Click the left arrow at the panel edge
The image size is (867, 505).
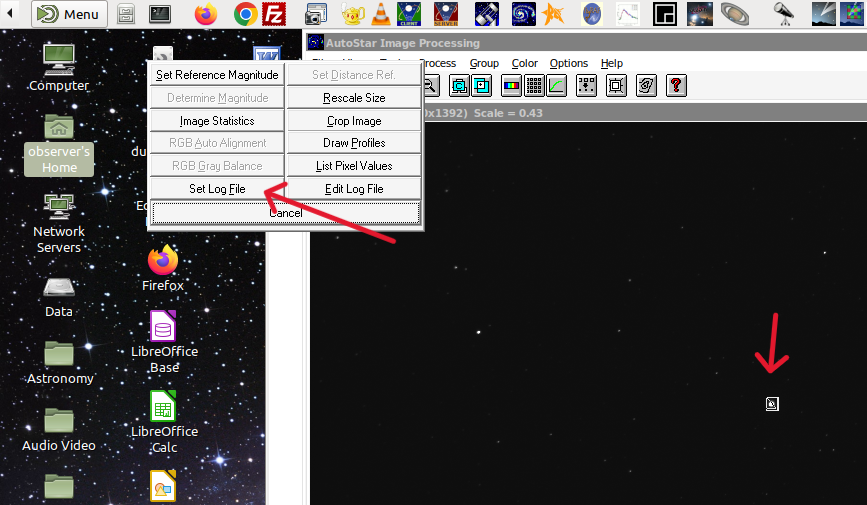(9, 14)
